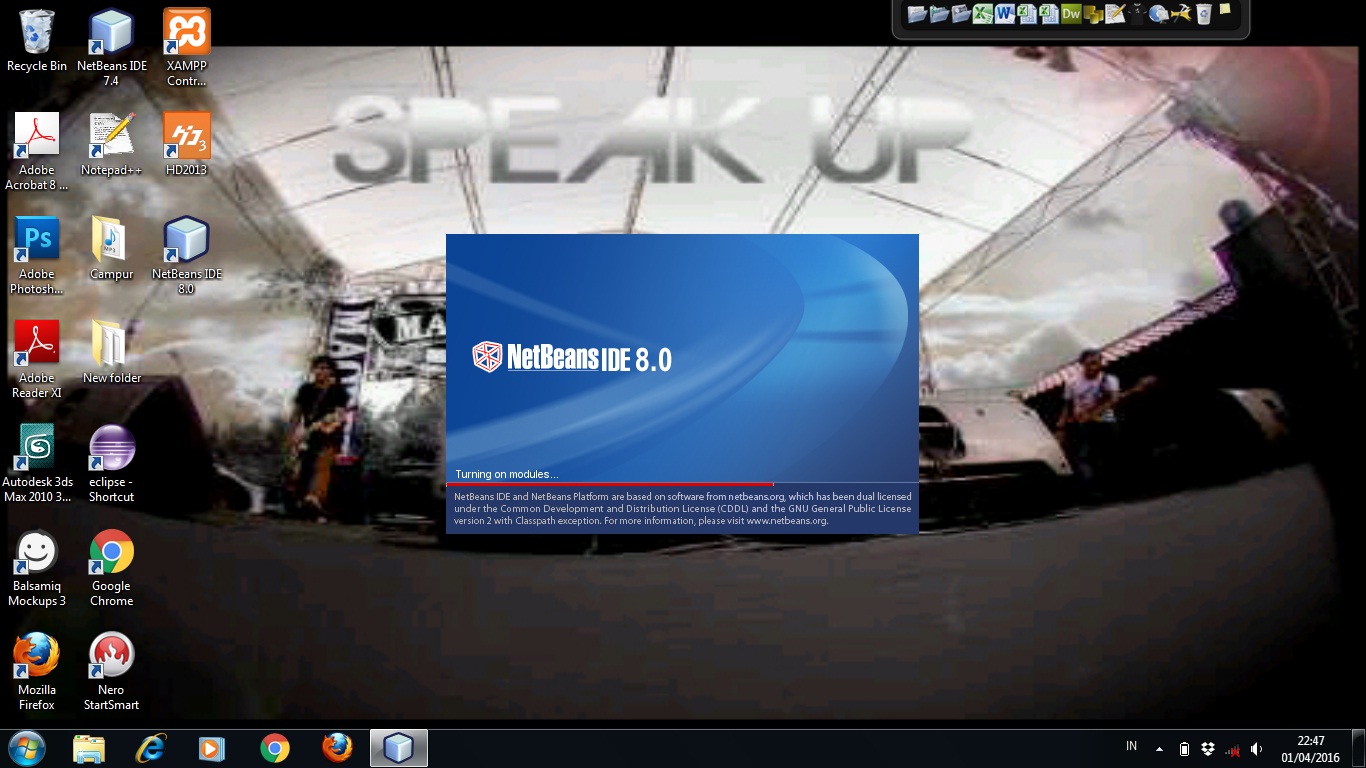The width and height of the screenshot is (1366, 768).
Task: Click the Adobe Reader XI desktop icon
Action: pyautogui.click(x=37, y=359)
